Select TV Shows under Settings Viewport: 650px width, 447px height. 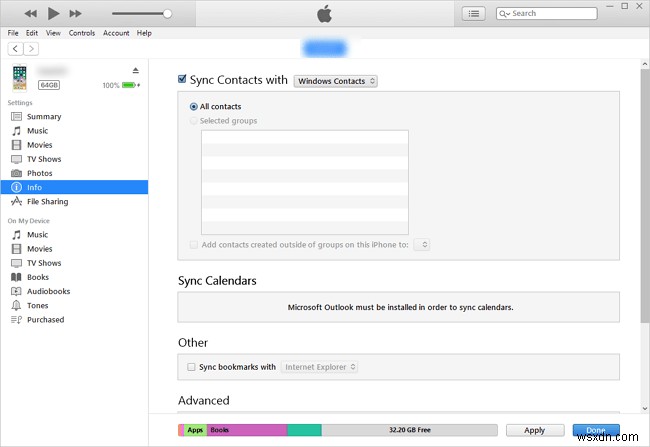[74, 159]
